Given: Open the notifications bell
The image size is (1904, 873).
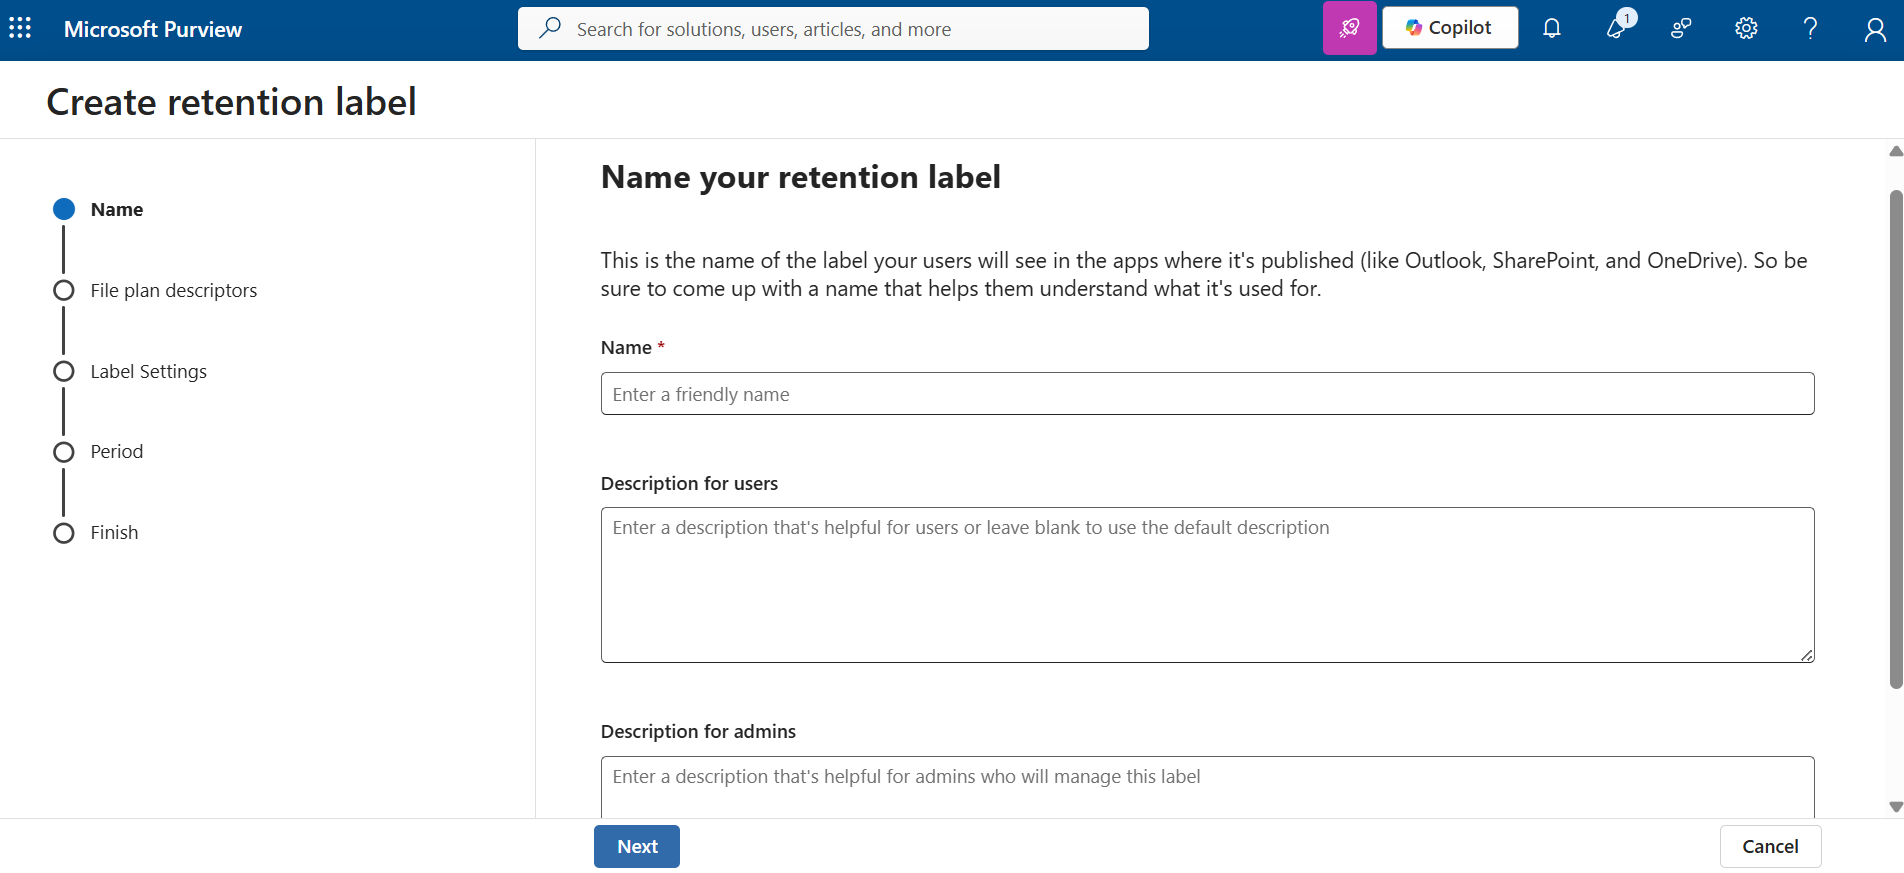Looking at the screenshot, I should tap(1551, 28).
